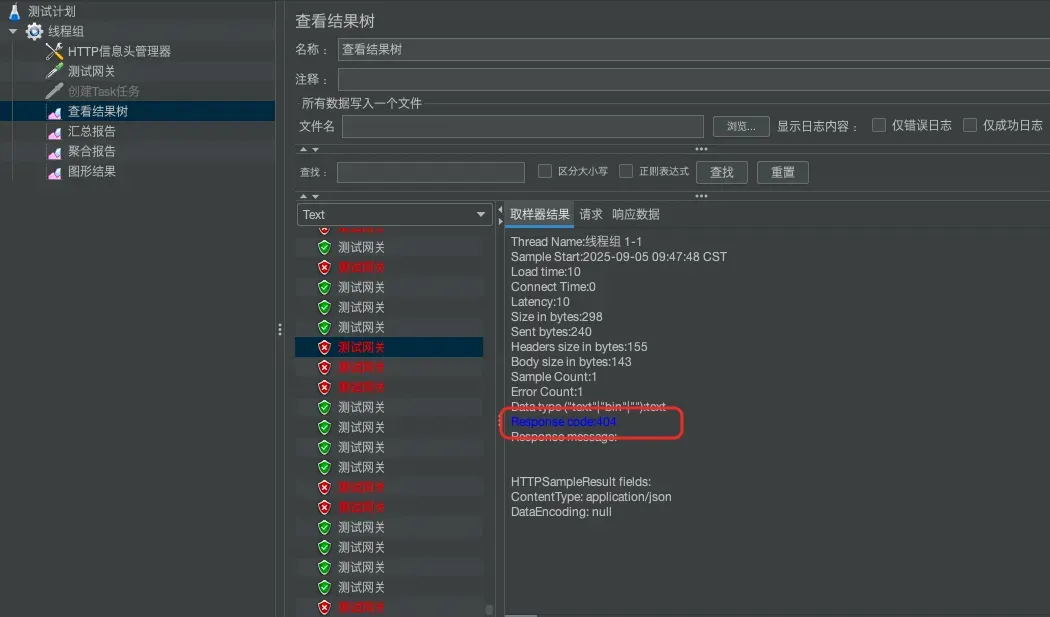1050x617 pixels.
Task: Click the 'Size in bytes:298' line
Action: (x=556, y=317)
